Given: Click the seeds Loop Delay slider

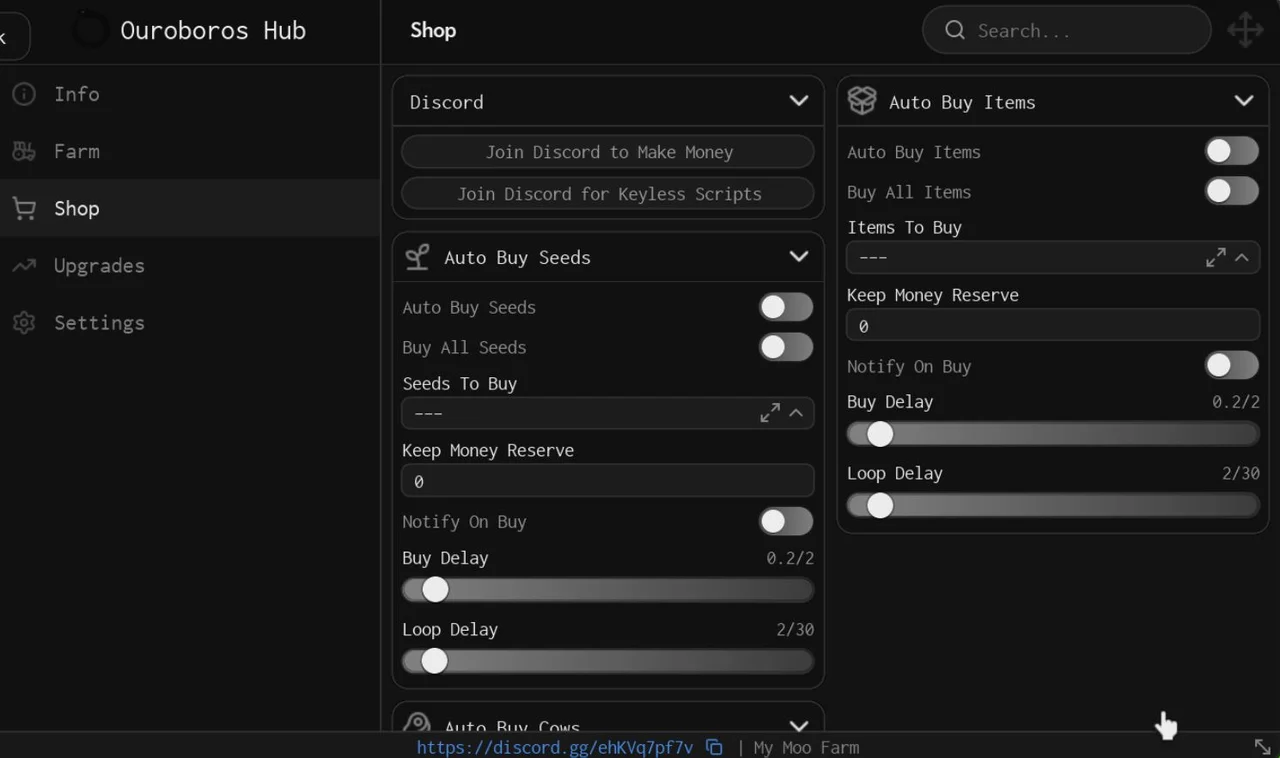Looking at the screenshot, I should pos(608,661).
